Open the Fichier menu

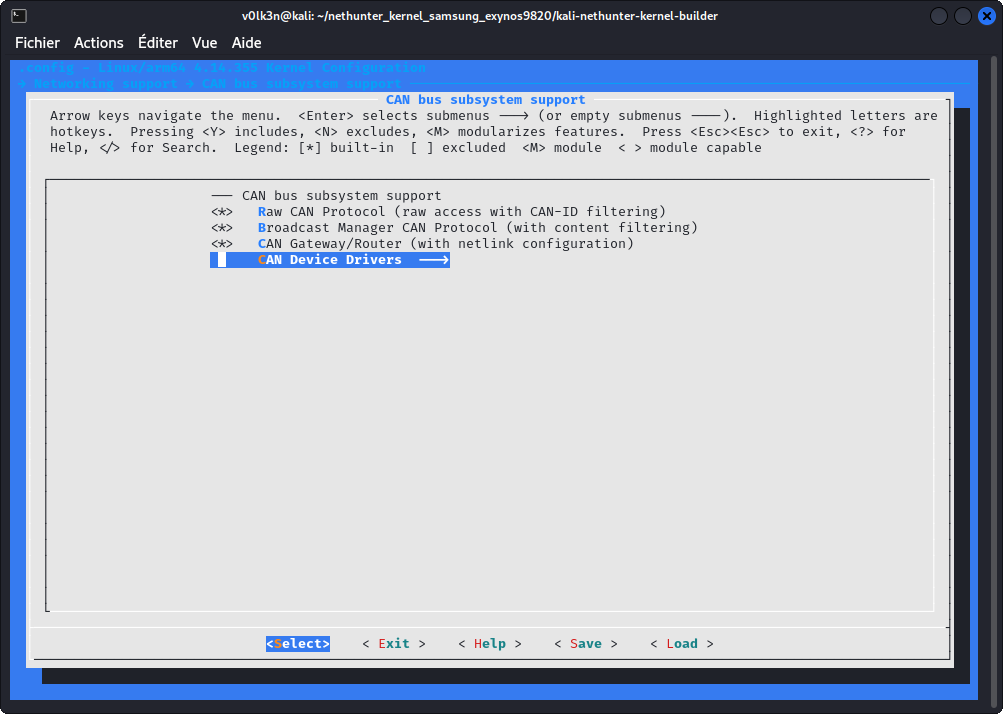(x=37, y=43)
